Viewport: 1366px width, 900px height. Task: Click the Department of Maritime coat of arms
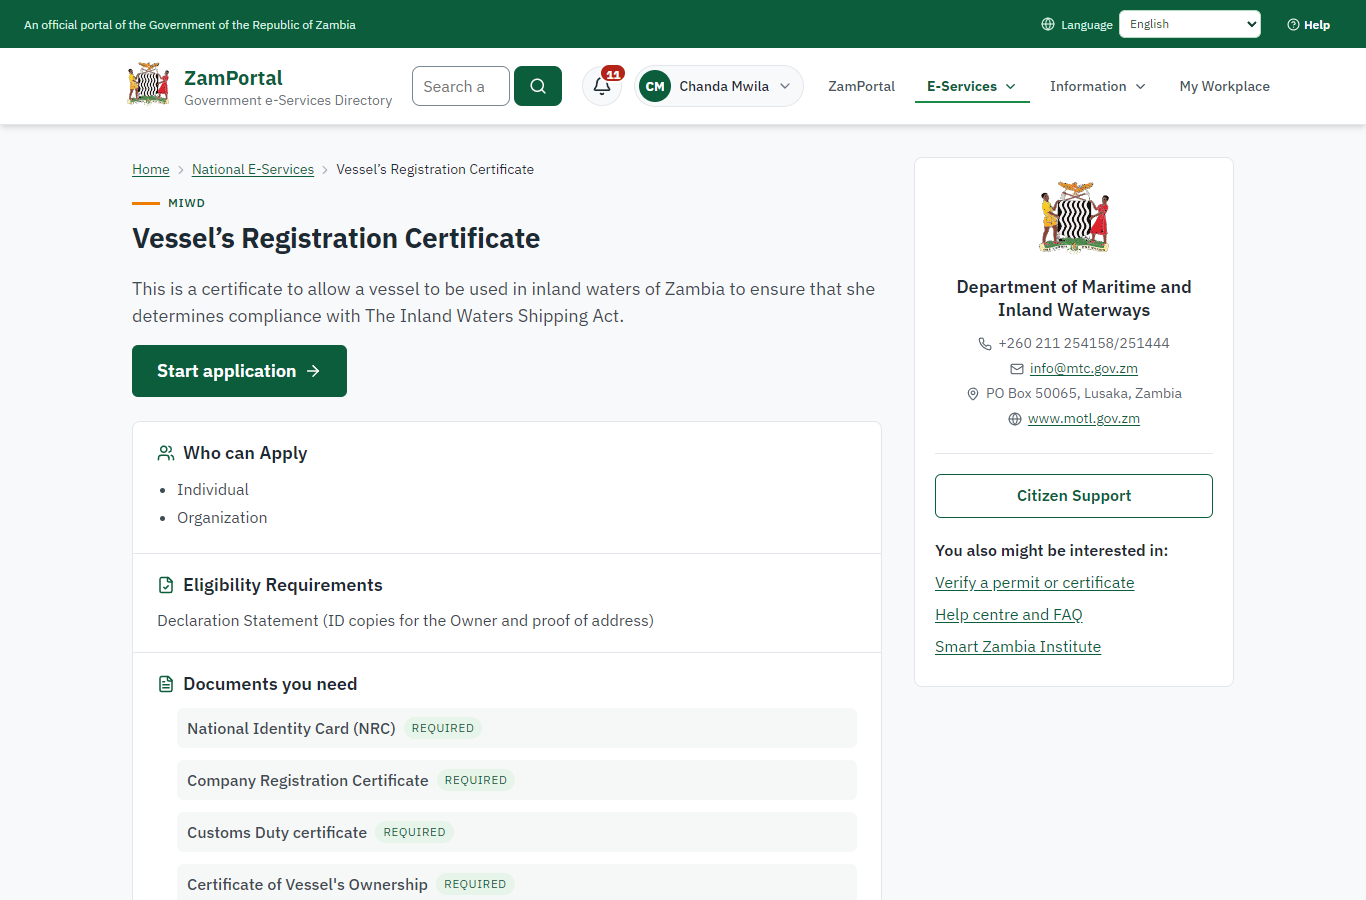pyautogui.click(x=1074, y=217)
